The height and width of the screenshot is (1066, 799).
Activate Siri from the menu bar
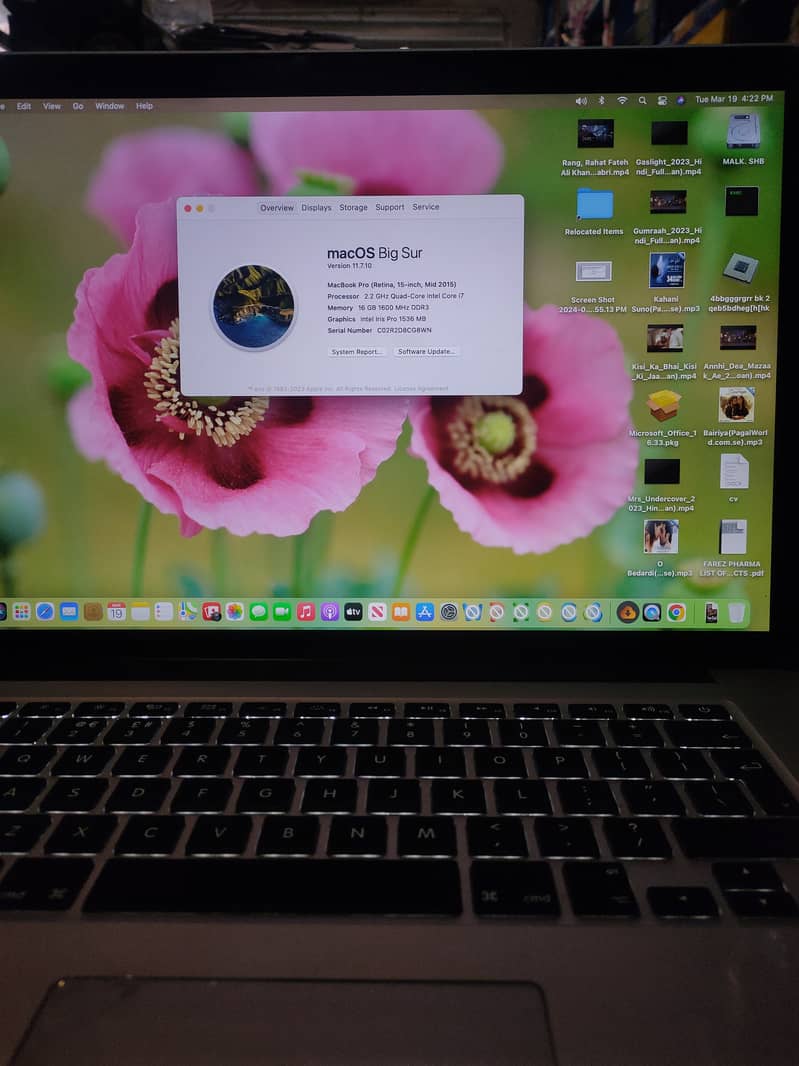(x=681, y=100)
